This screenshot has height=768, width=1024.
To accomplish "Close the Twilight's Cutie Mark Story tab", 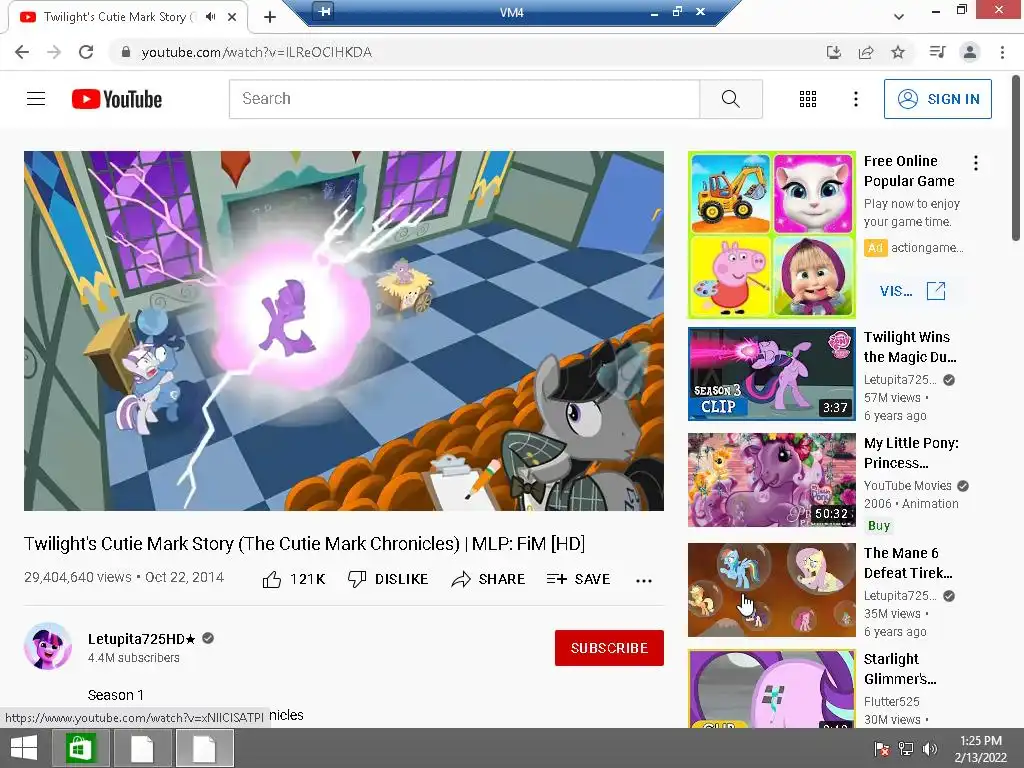I will 232,17.
